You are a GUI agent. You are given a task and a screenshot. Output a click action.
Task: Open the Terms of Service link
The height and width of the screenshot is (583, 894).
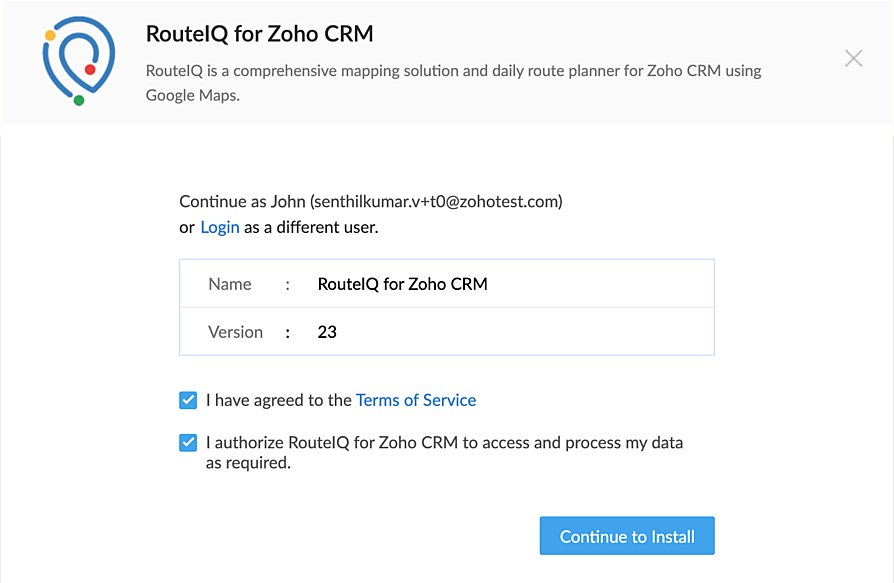pyautogui.click(x=416, y=400)
